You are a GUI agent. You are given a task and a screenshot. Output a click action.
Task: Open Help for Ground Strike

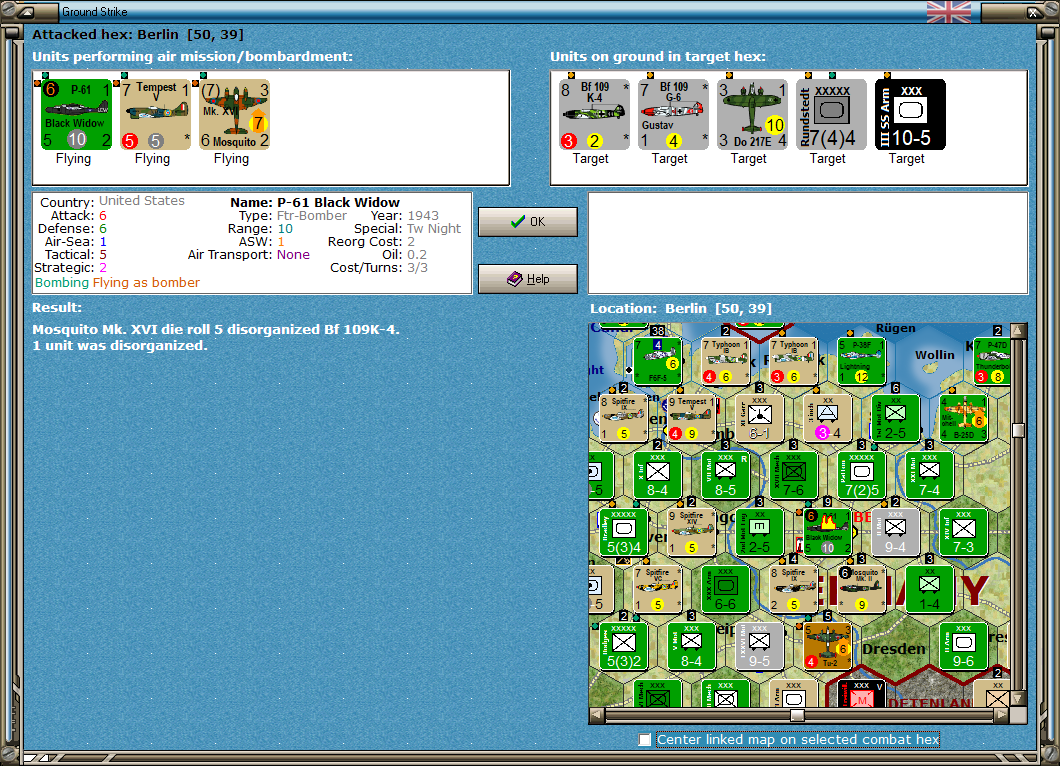click(x=528, y=279)
